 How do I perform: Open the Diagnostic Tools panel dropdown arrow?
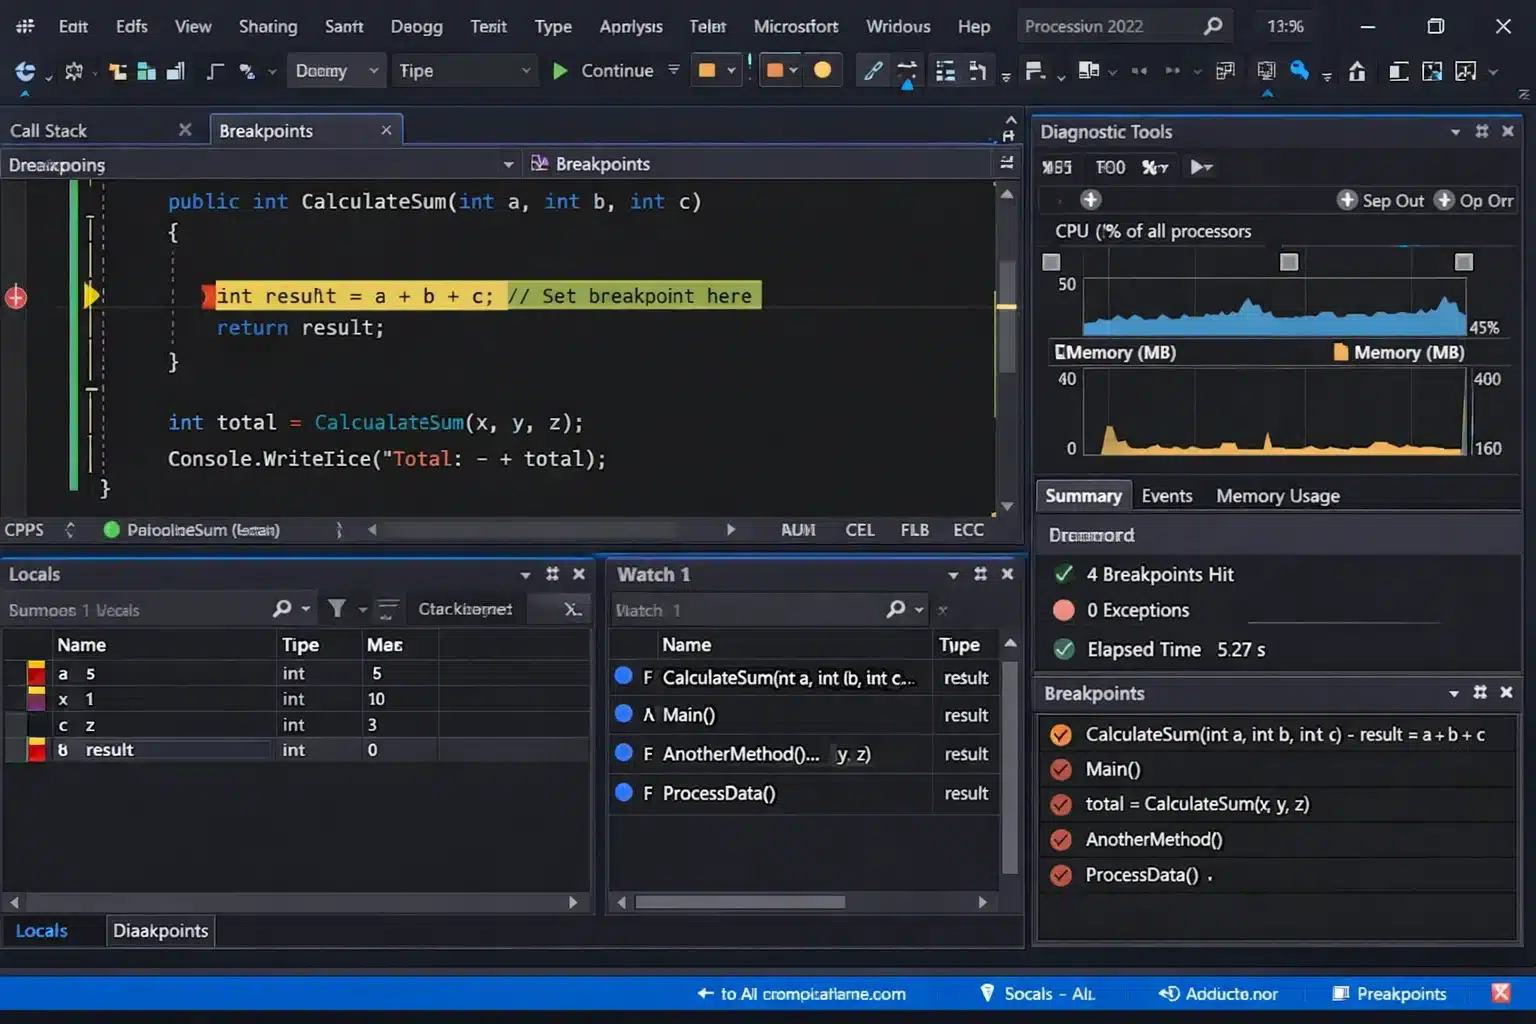click(x=1455, y=131)
